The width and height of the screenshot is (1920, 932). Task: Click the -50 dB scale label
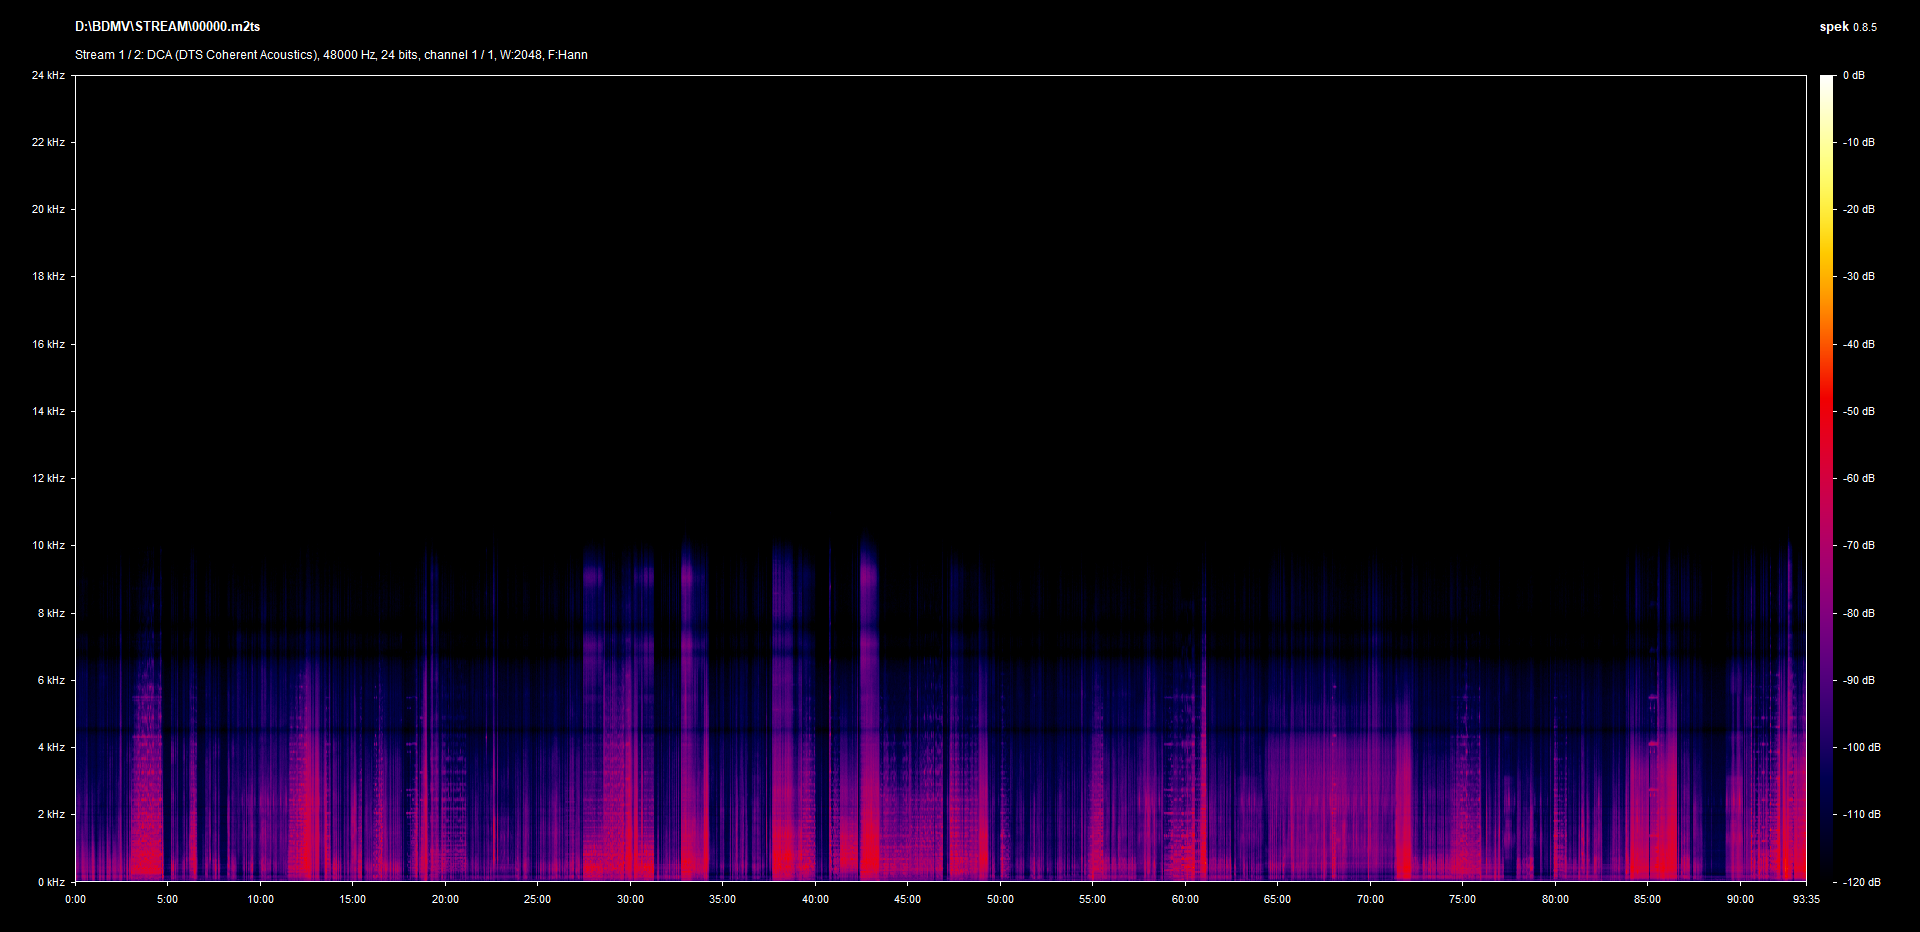1859,411
